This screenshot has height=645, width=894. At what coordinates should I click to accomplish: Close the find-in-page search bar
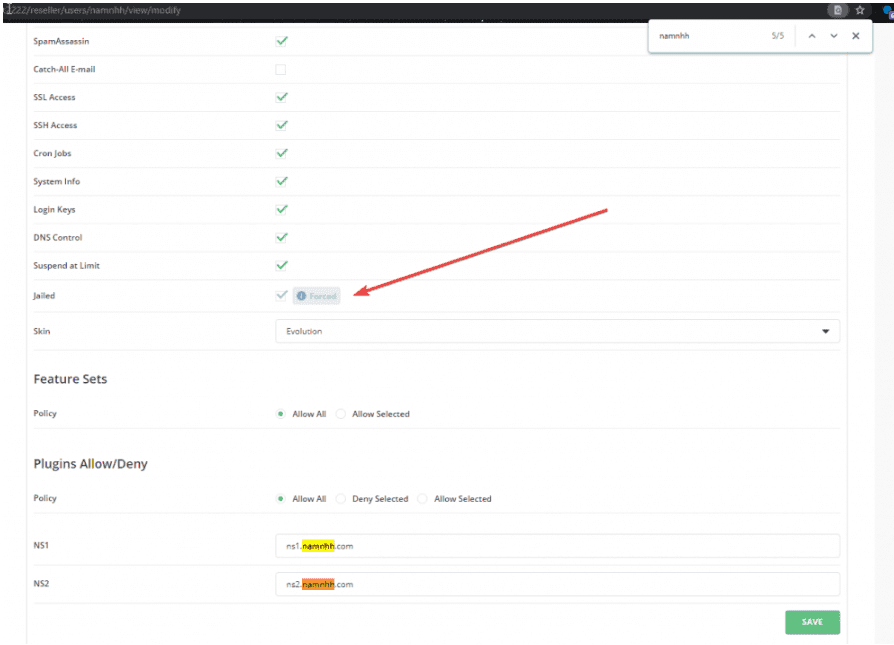pos(856,36)
